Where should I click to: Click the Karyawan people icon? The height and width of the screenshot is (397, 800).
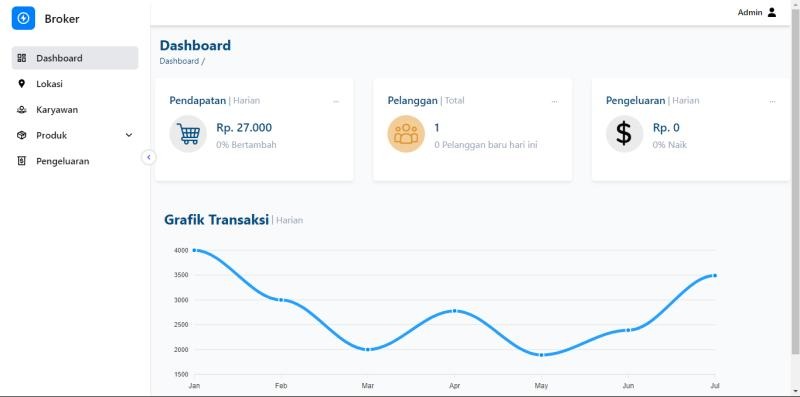point(21,110)
